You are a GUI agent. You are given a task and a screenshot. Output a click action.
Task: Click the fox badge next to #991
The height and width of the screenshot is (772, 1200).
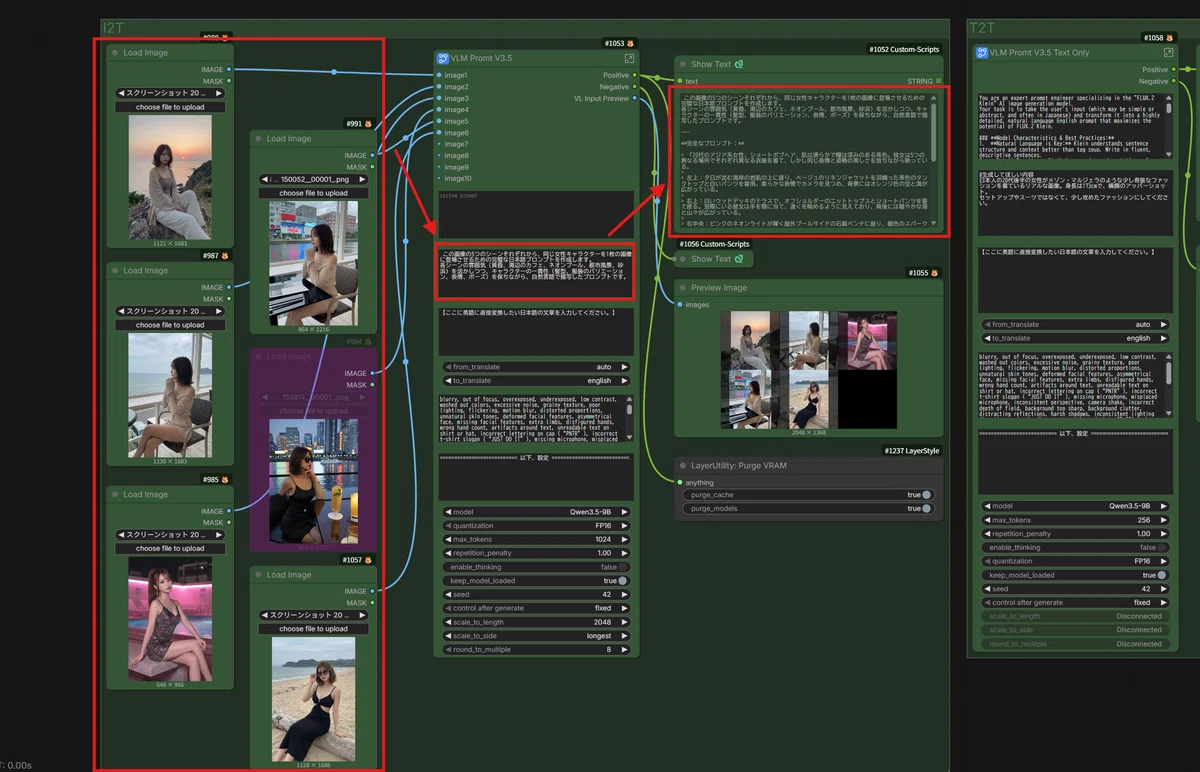(x=369, y=124)
